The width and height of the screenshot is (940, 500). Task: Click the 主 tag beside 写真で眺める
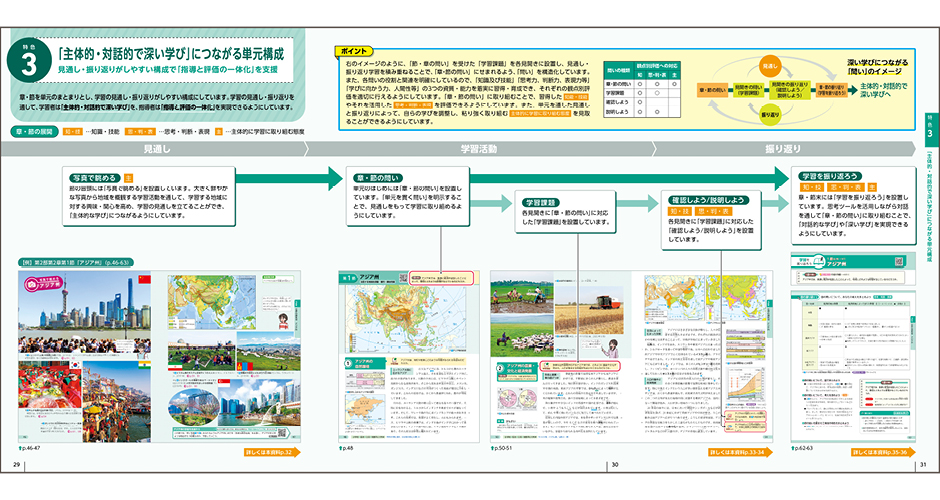coord(128,178)
